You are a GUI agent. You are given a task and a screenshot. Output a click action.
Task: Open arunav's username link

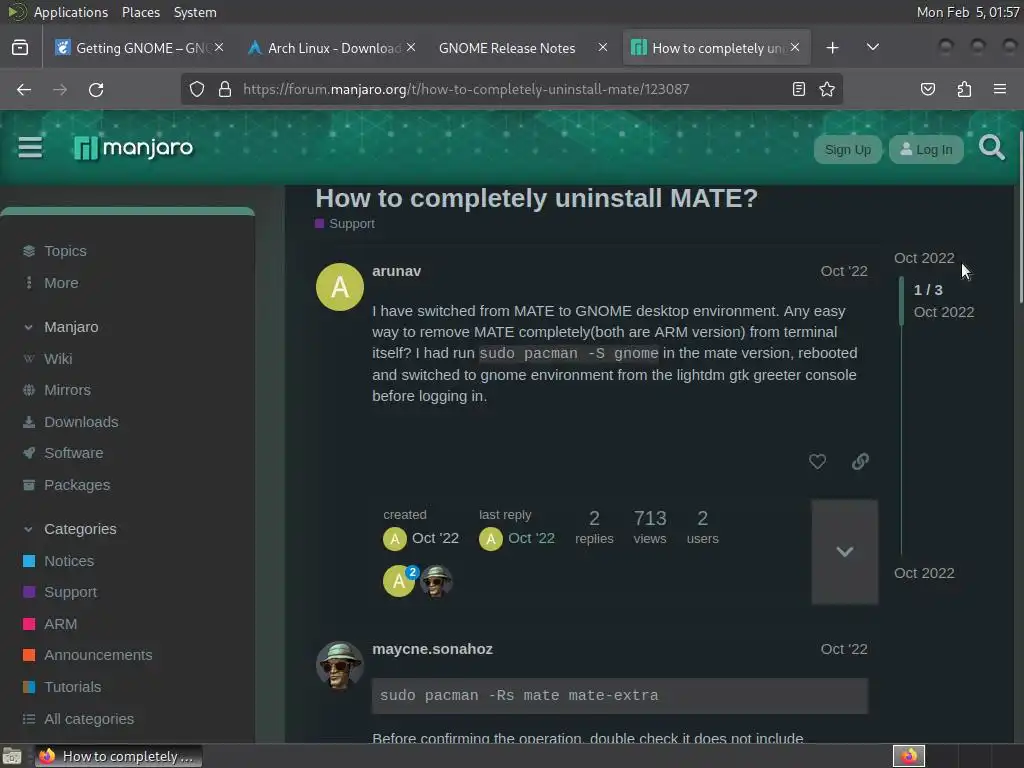click(x=396, y=271)
